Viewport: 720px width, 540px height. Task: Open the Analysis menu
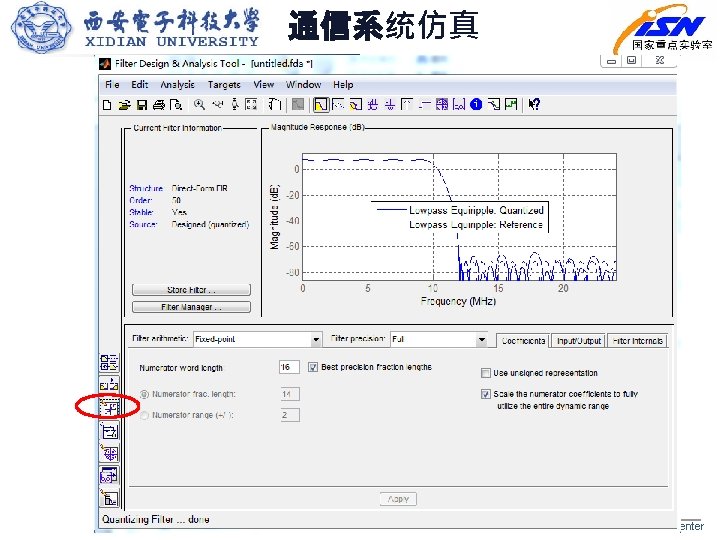coord(177,84)
